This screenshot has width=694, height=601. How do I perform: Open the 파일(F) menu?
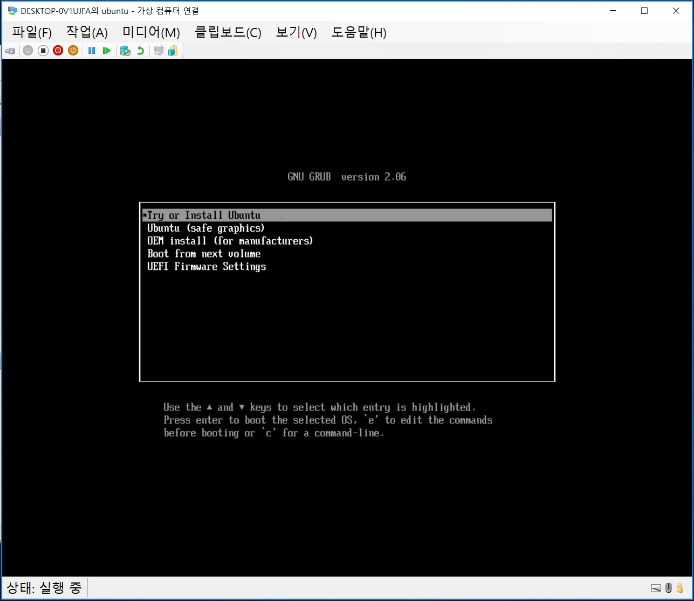(31, 32)
